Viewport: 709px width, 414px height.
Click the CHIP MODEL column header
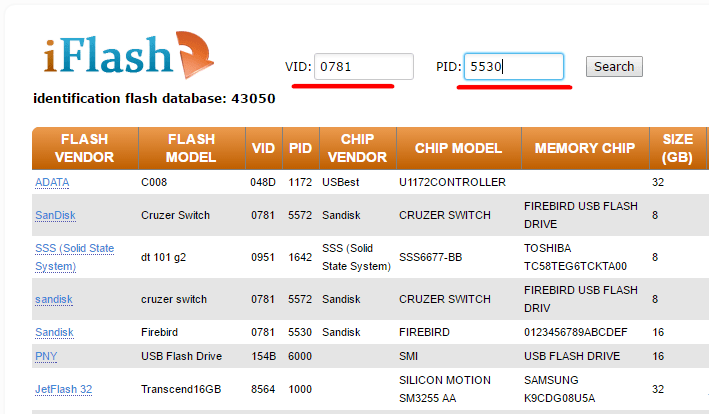458,148
